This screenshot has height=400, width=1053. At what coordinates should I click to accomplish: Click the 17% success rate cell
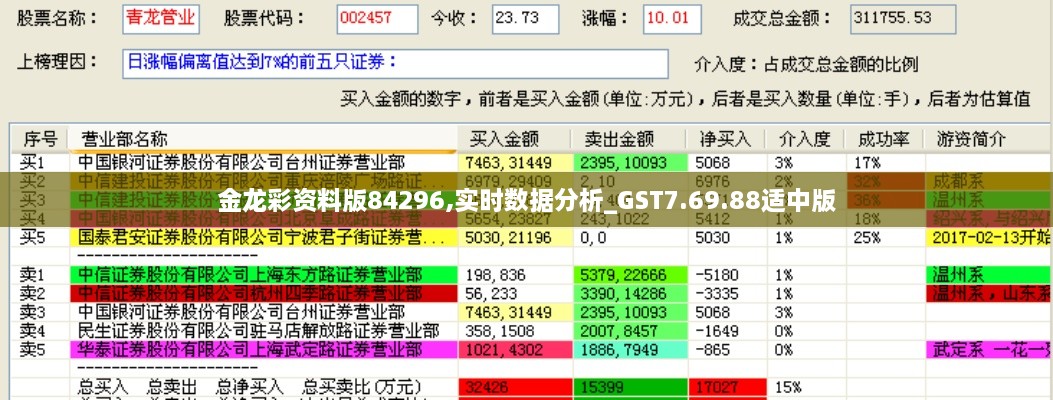point(867,162)
